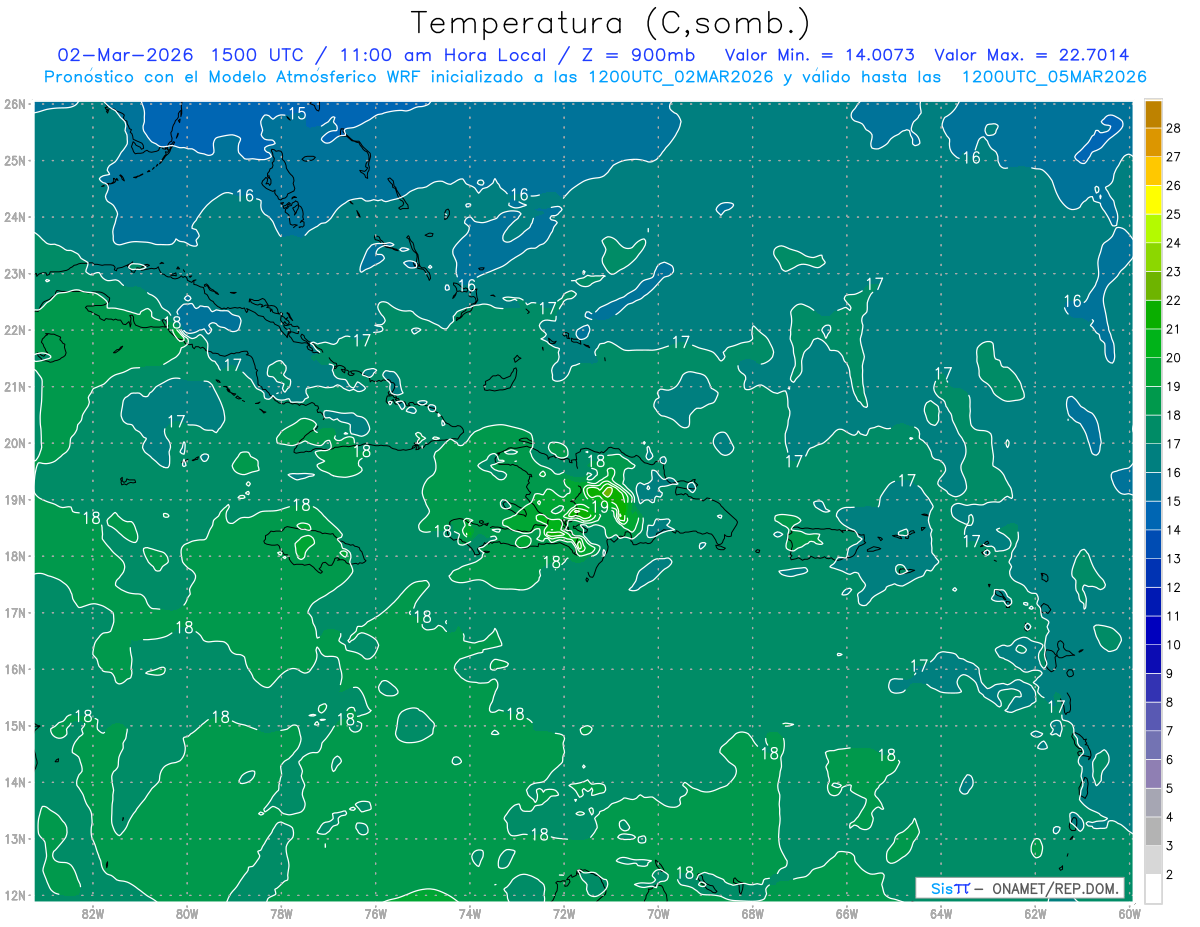Click the '82W' longitude axis label

[x=93, y=913]
